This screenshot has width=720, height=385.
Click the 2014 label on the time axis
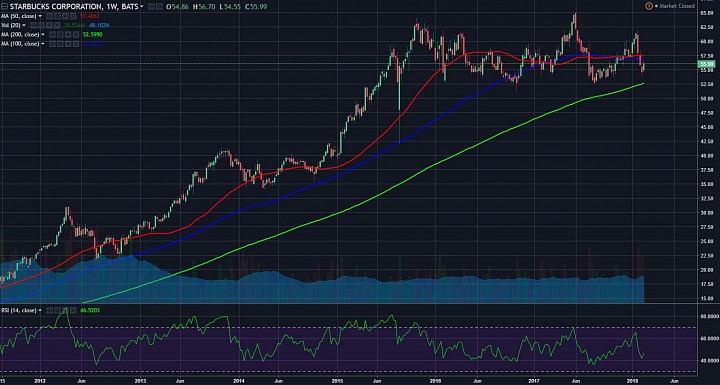(239, 381)
